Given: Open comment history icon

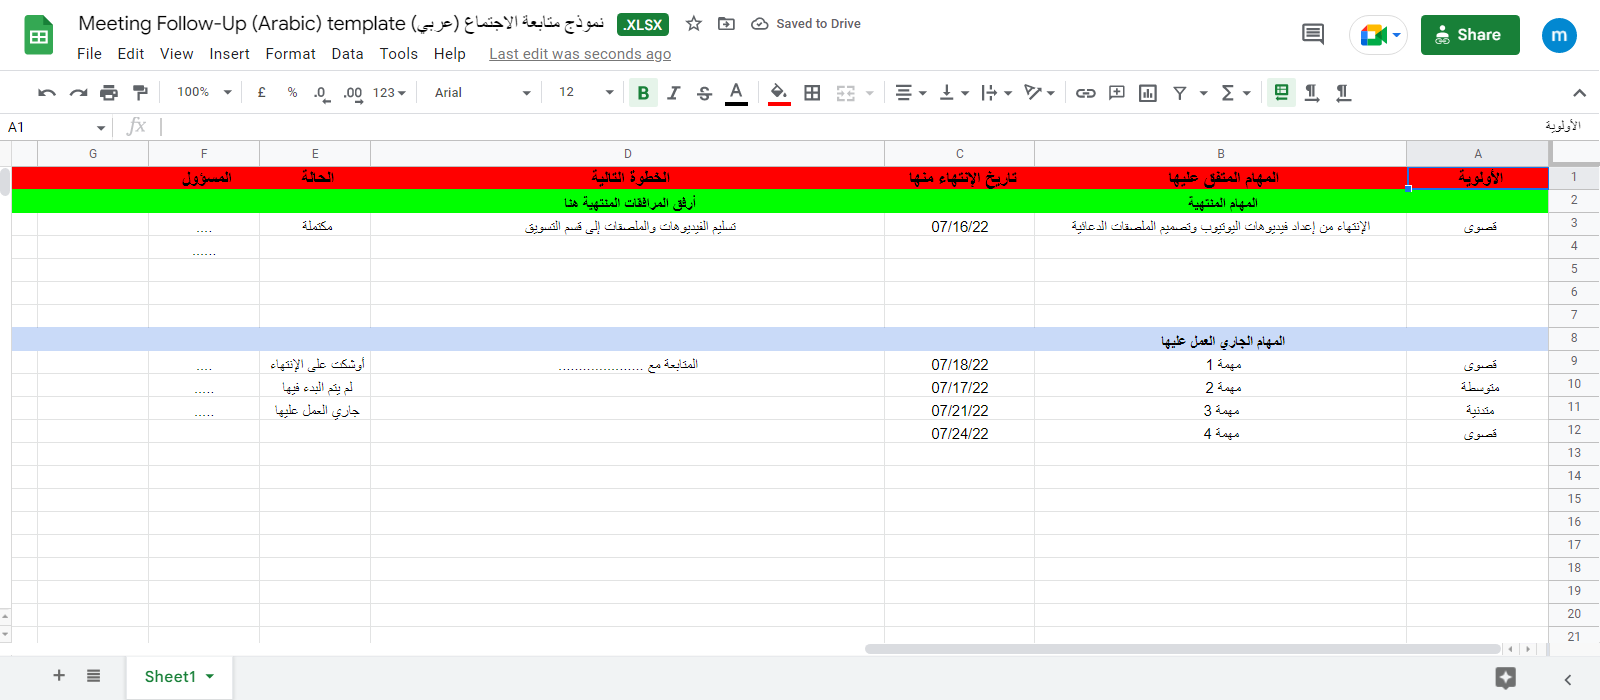Looking at the screenshot, I should pyautogui.click(x=1313, y=35).
